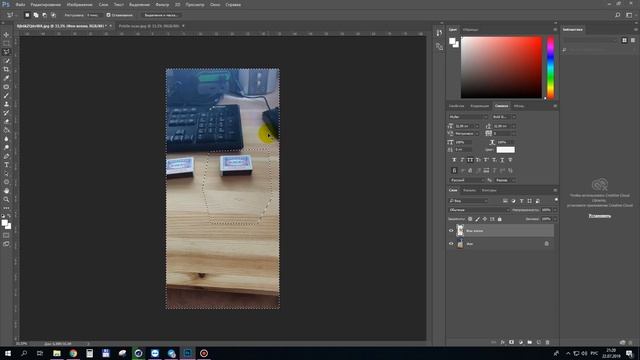Open the Файл menu
The image size is (640, 360).
tap(20, 4)
